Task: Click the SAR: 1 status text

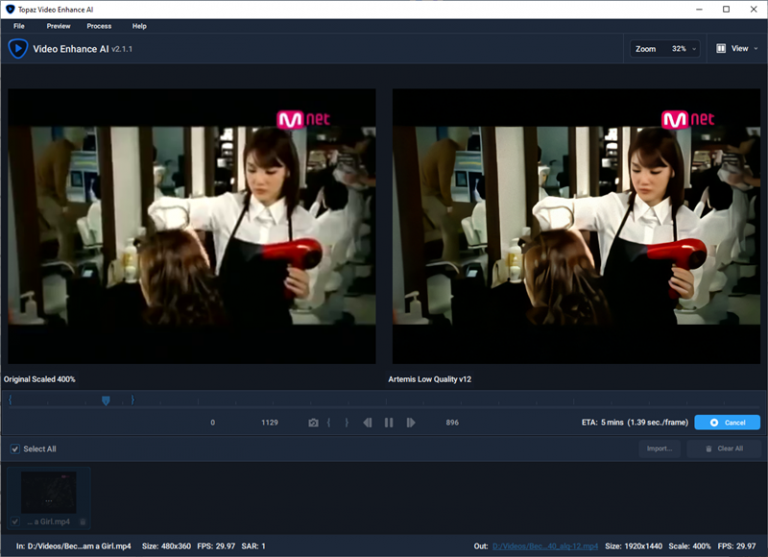Action: click(x=253, y=546)
